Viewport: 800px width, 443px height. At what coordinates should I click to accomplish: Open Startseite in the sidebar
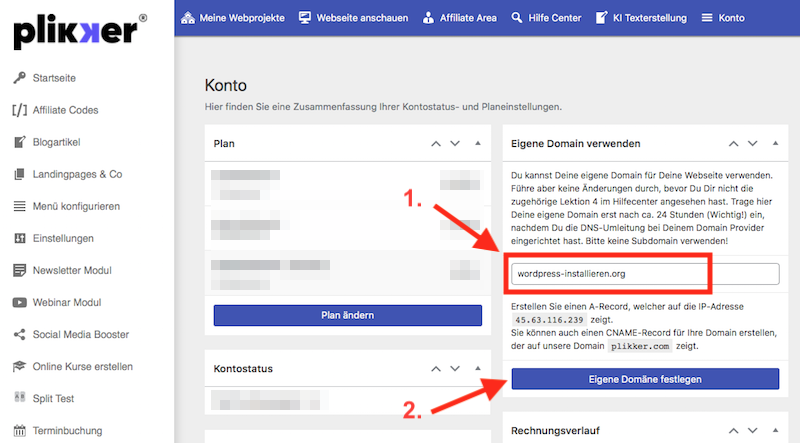[54, 78]
